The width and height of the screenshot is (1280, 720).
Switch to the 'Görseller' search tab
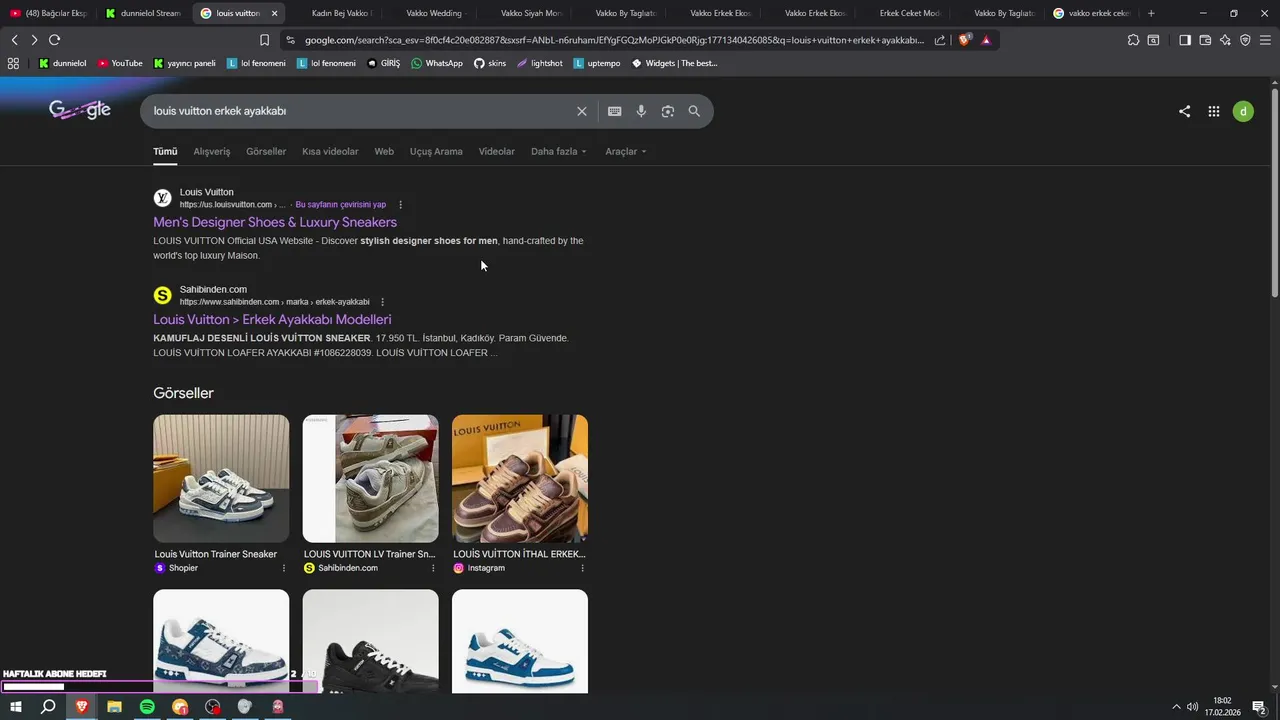point(266,152)
